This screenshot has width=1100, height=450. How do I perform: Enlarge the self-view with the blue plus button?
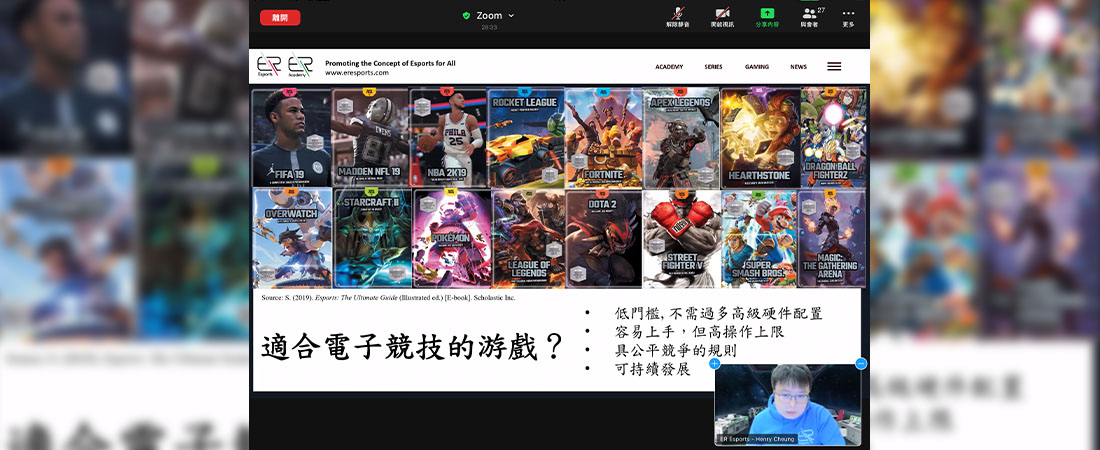click(714, 364)
